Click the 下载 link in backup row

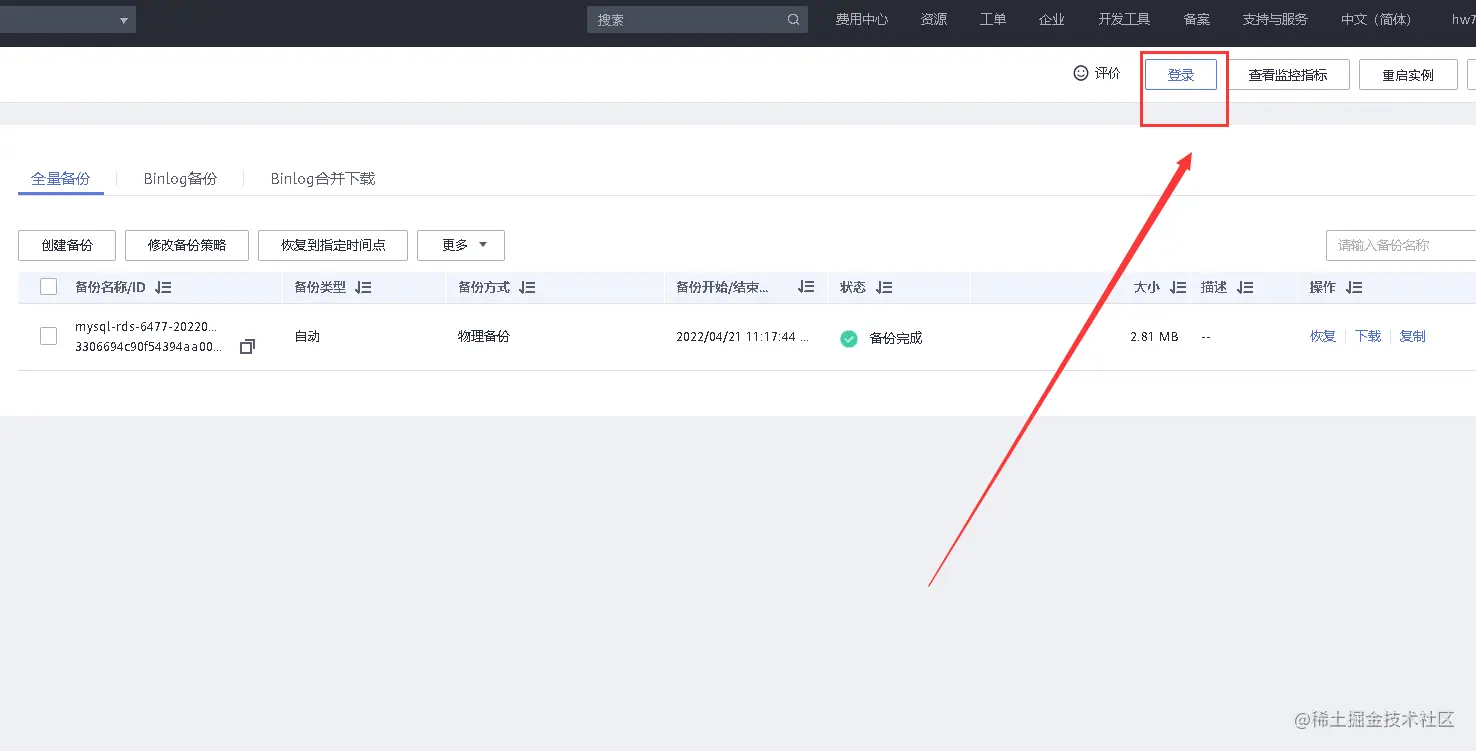pos(1368,336)
